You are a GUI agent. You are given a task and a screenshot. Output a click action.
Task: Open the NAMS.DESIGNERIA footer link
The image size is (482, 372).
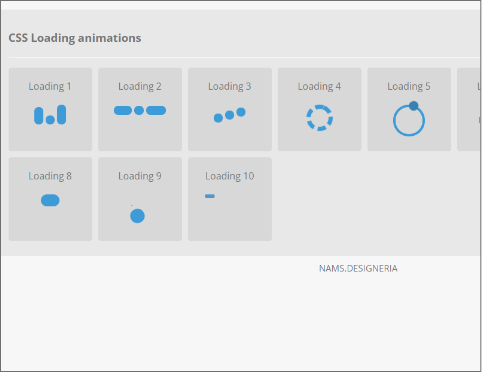point(358,268)
